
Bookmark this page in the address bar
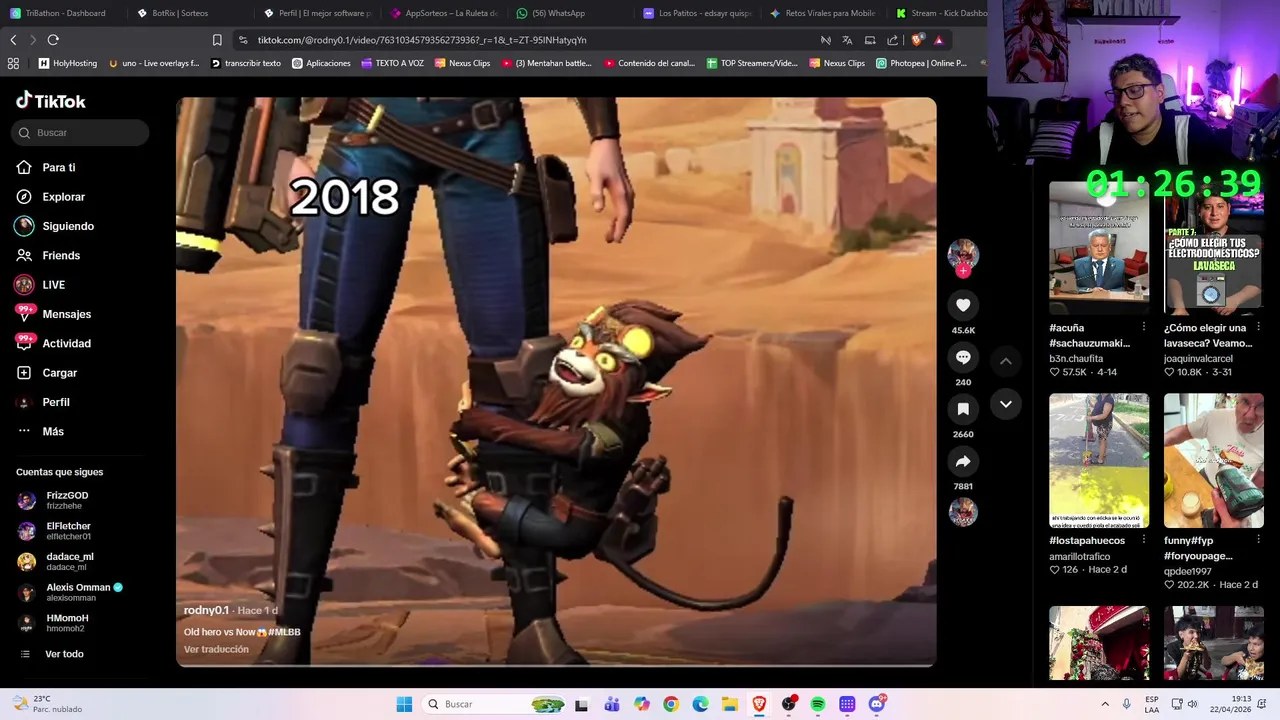(x=217, y=40)
